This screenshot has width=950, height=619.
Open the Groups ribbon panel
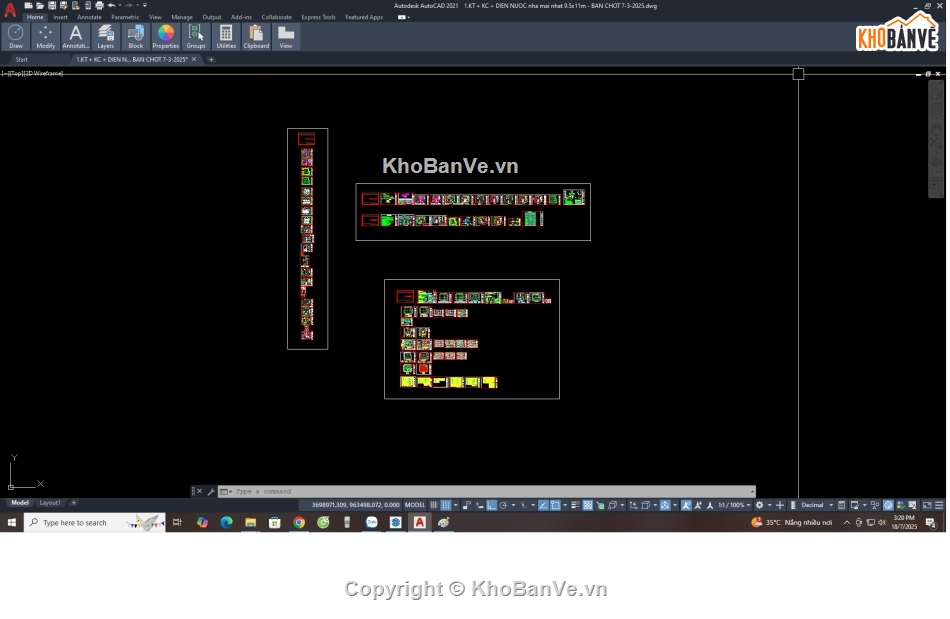pyautogui.click(x=196, y=36)
